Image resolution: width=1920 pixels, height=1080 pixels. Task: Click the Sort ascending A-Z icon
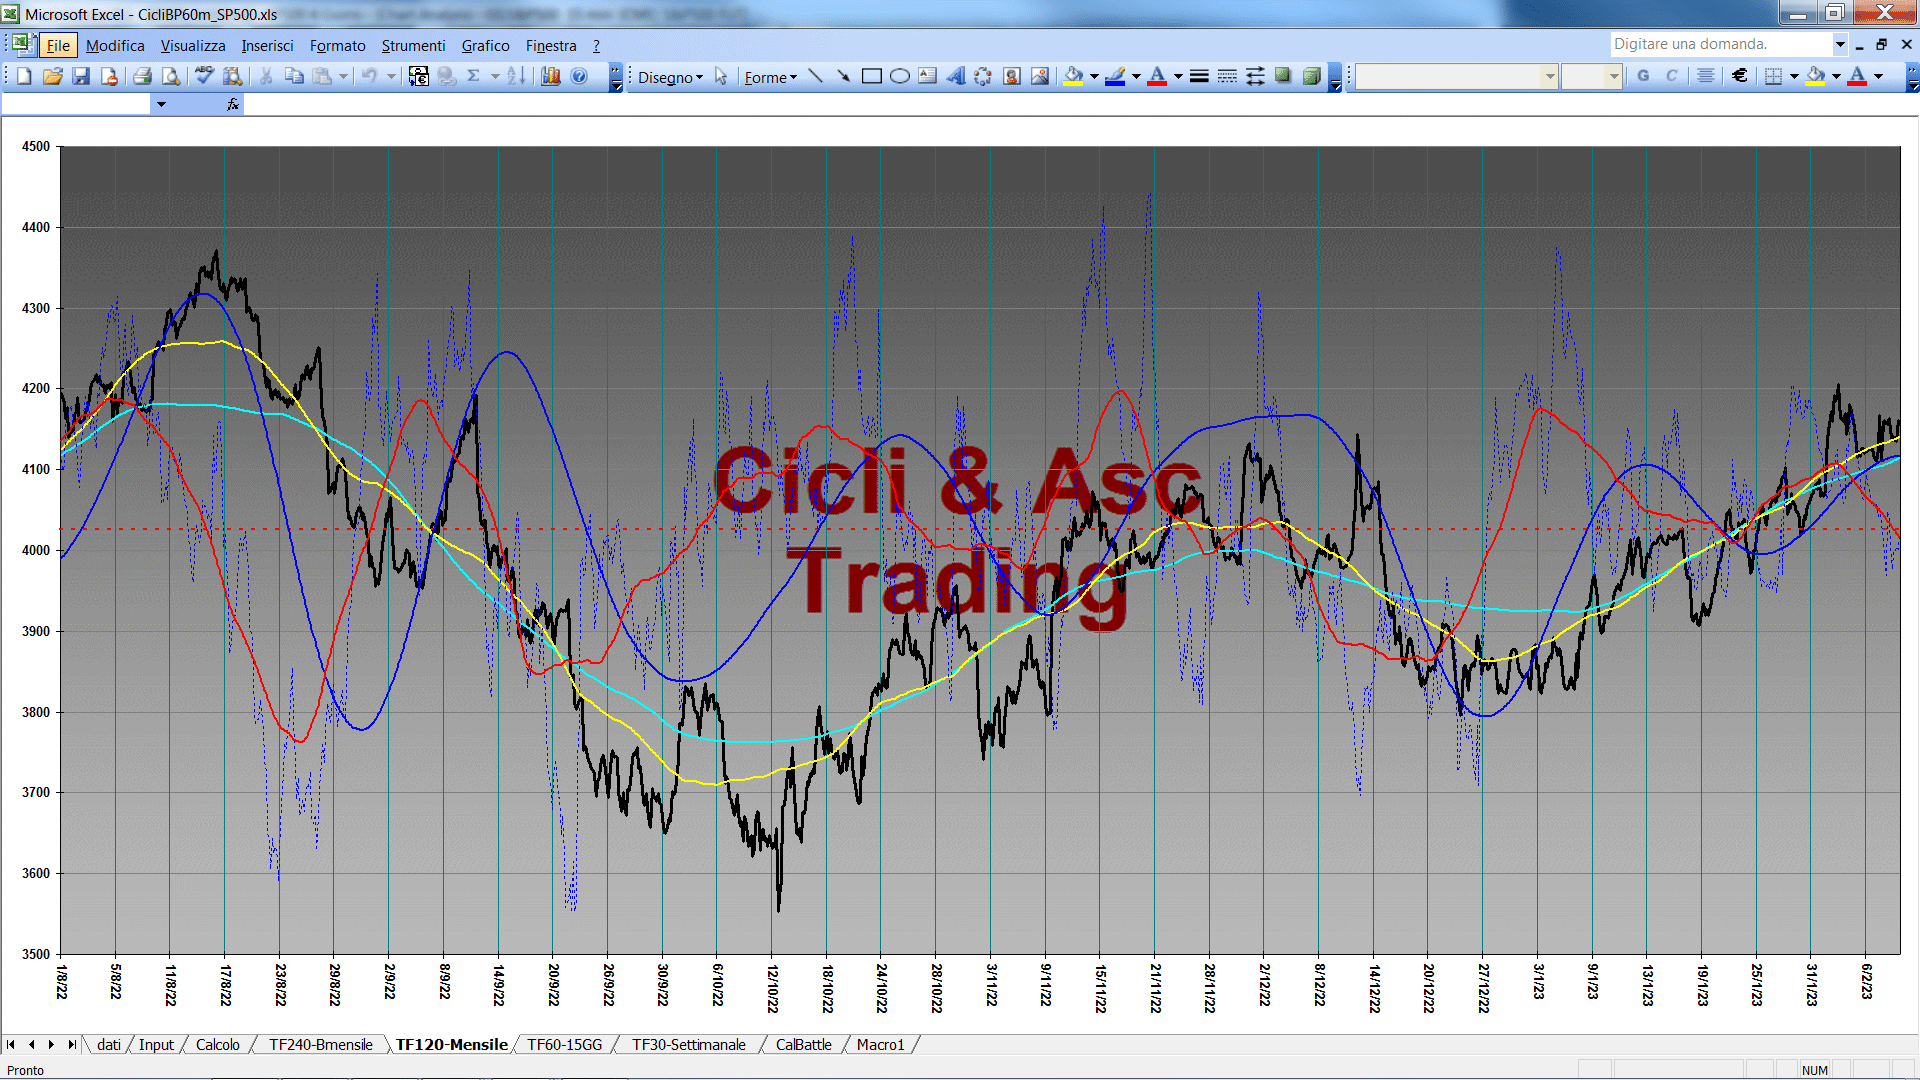point(516,76)
